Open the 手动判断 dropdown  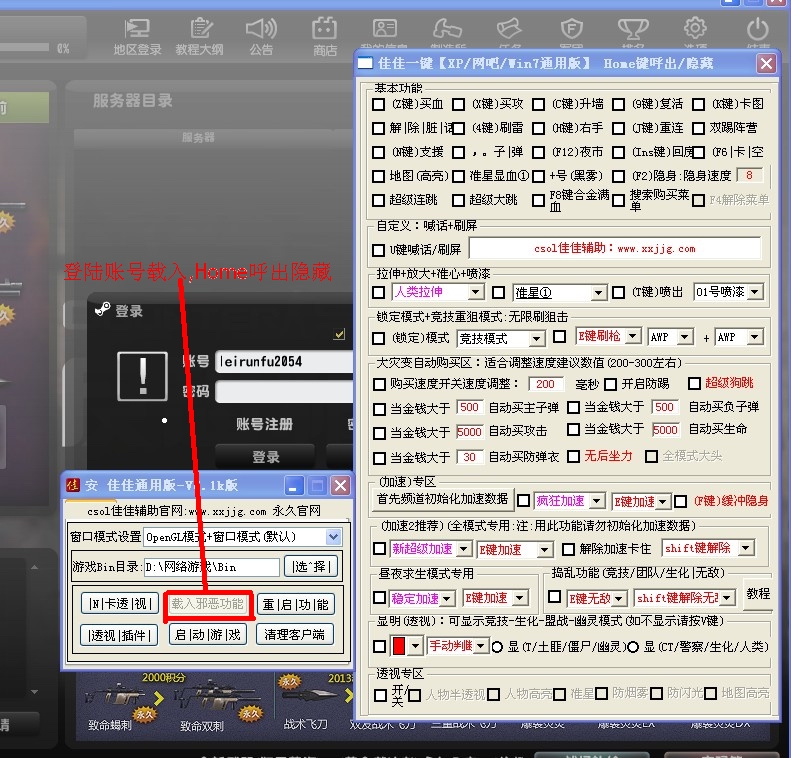click(458, 646)
